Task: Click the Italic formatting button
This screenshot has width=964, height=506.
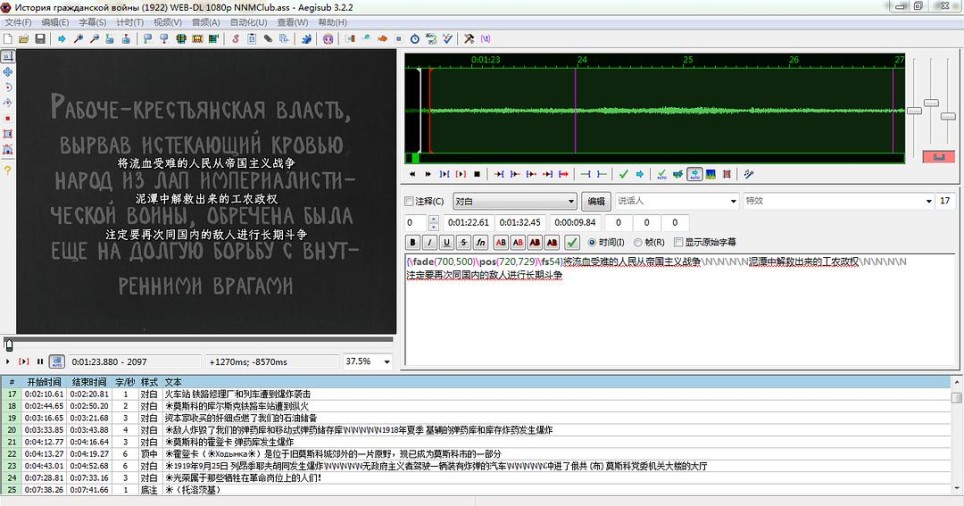Action: (x=429, y=242)
